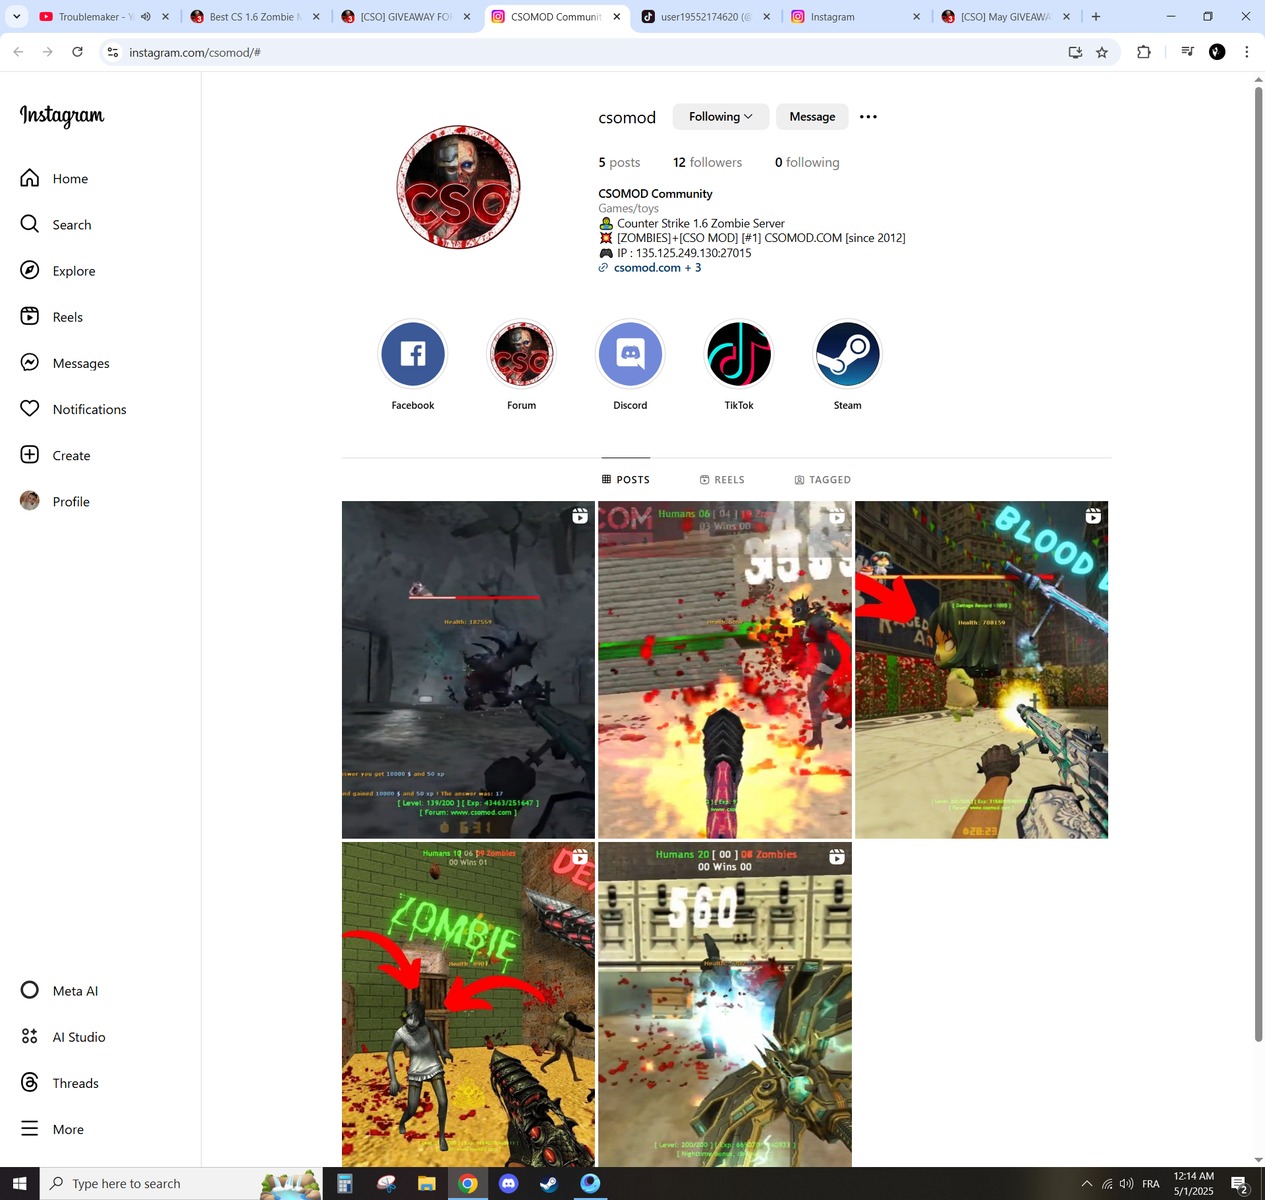Open the BLOOD reel thumbnail
Screen dimensions: 1265x1200
981,670
